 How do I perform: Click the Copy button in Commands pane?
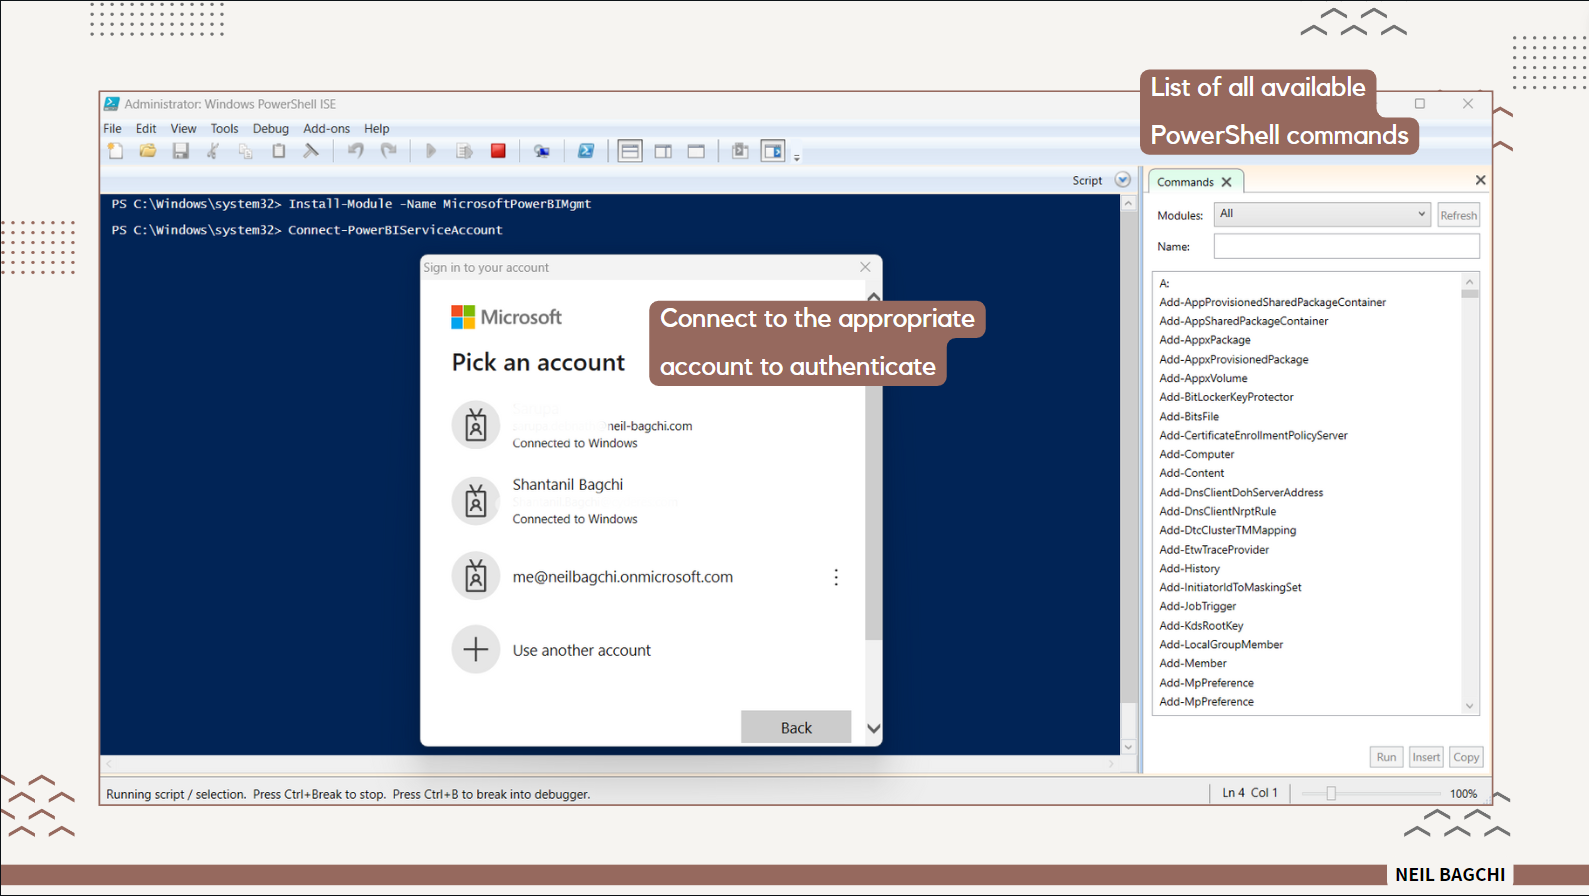(1466, 757)
